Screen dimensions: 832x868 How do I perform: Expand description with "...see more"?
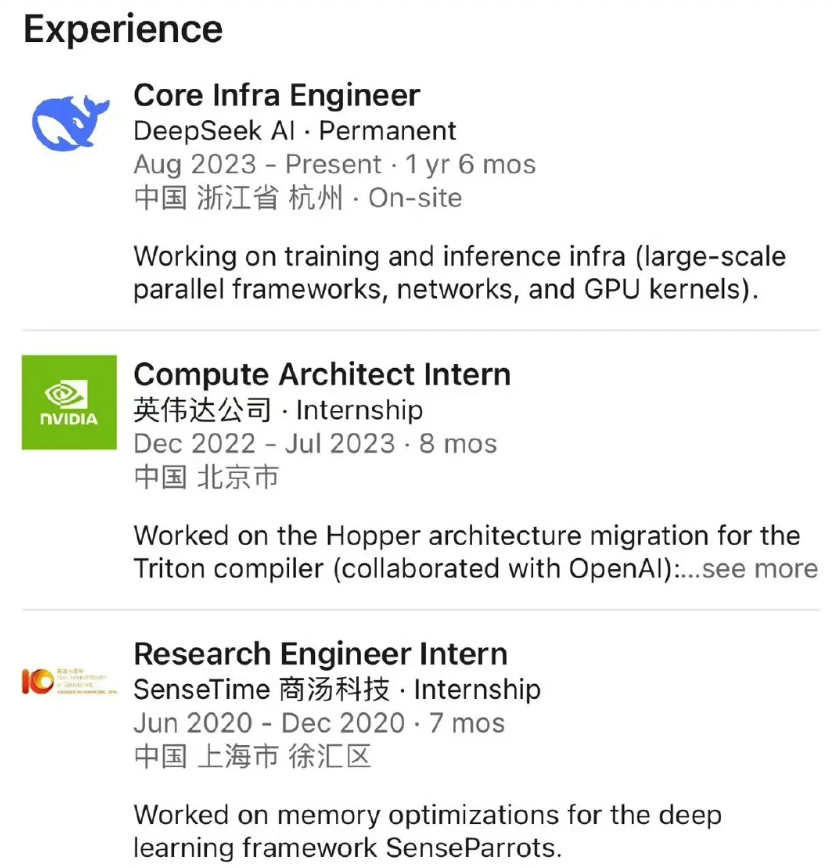click(759, 568)
